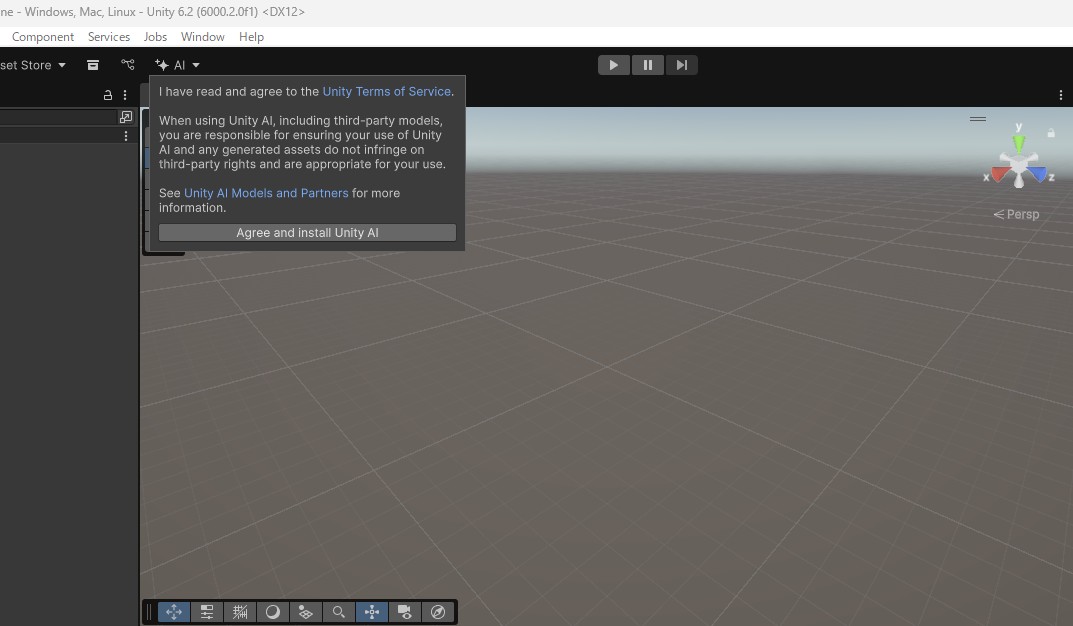Click the overlay drag handle beside the orientation gizmo
Image resolution: width=1073 pixels, height=626 pixels.
coord(978,119)
